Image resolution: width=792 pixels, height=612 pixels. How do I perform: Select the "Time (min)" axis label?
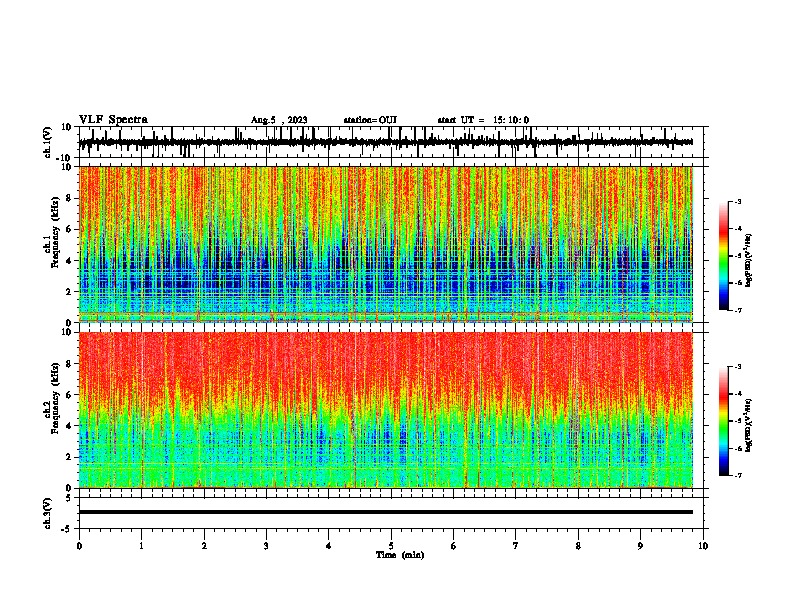point(400,555)
